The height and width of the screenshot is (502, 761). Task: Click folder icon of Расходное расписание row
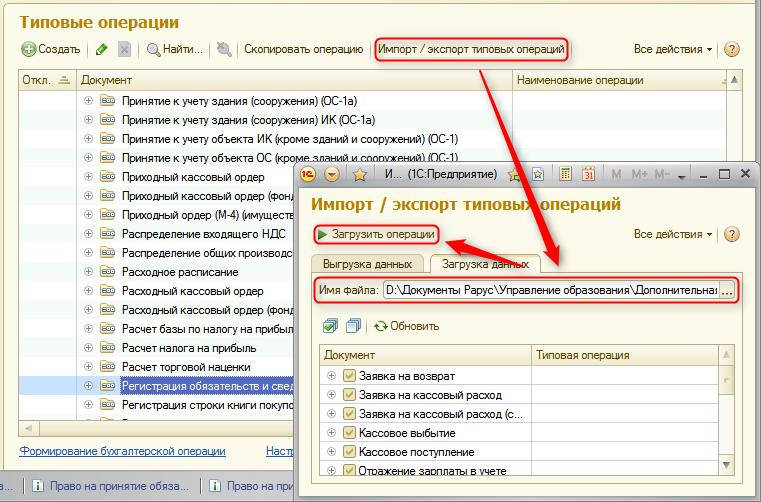[107, 271]
